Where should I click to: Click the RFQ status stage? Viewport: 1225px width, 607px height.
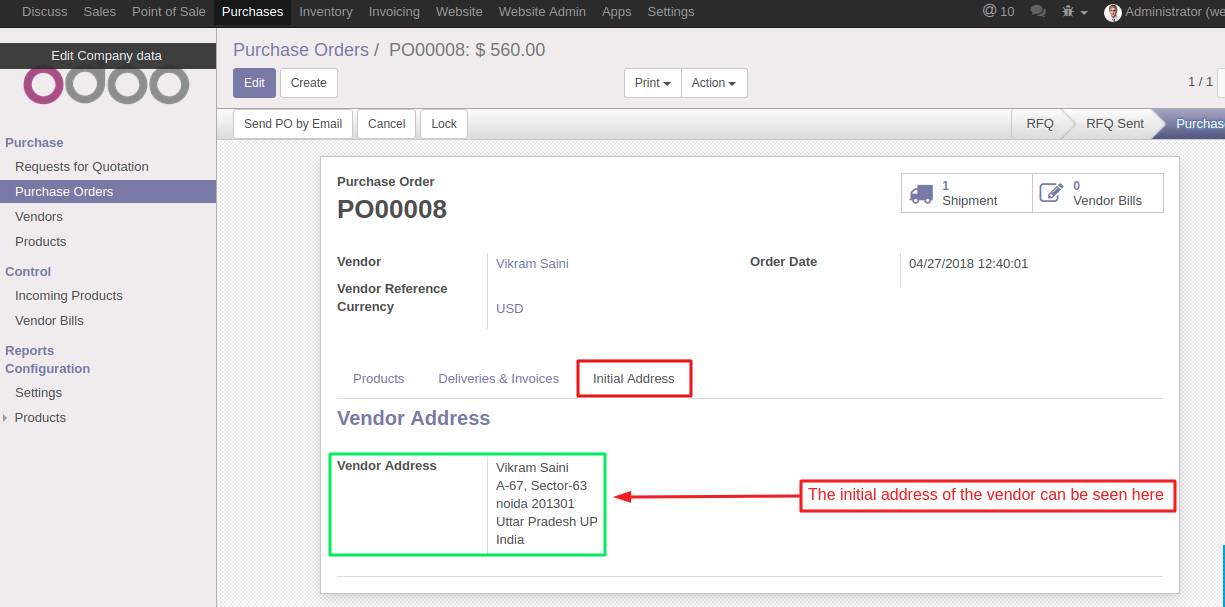[x=1040, y=124]
